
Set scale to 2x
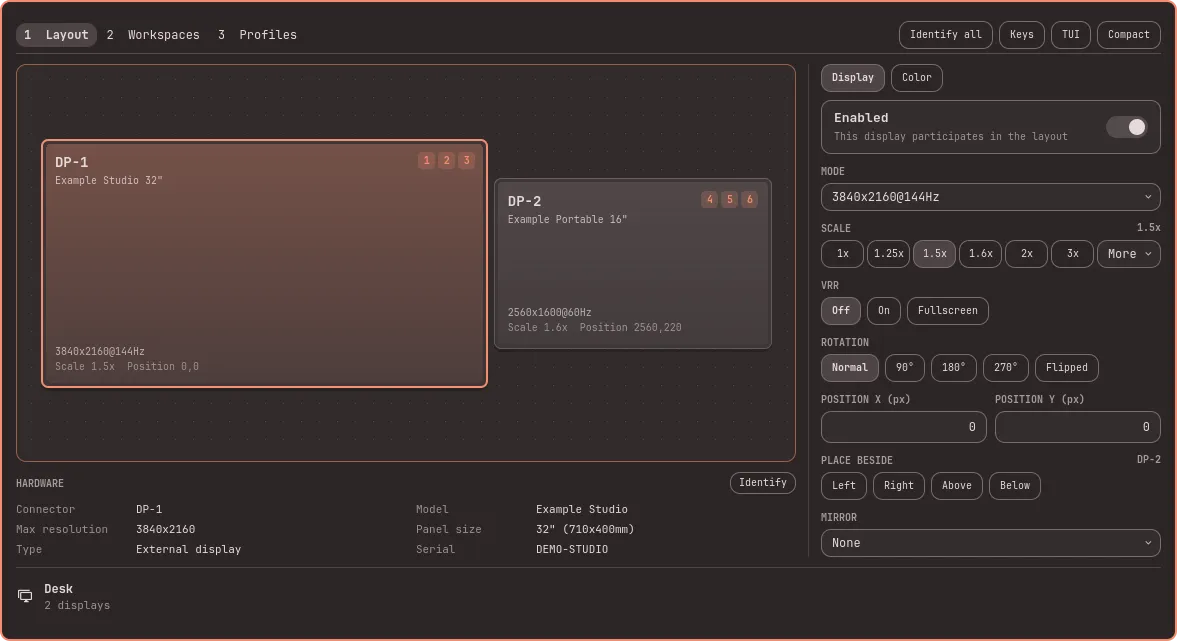(1026, 254)
